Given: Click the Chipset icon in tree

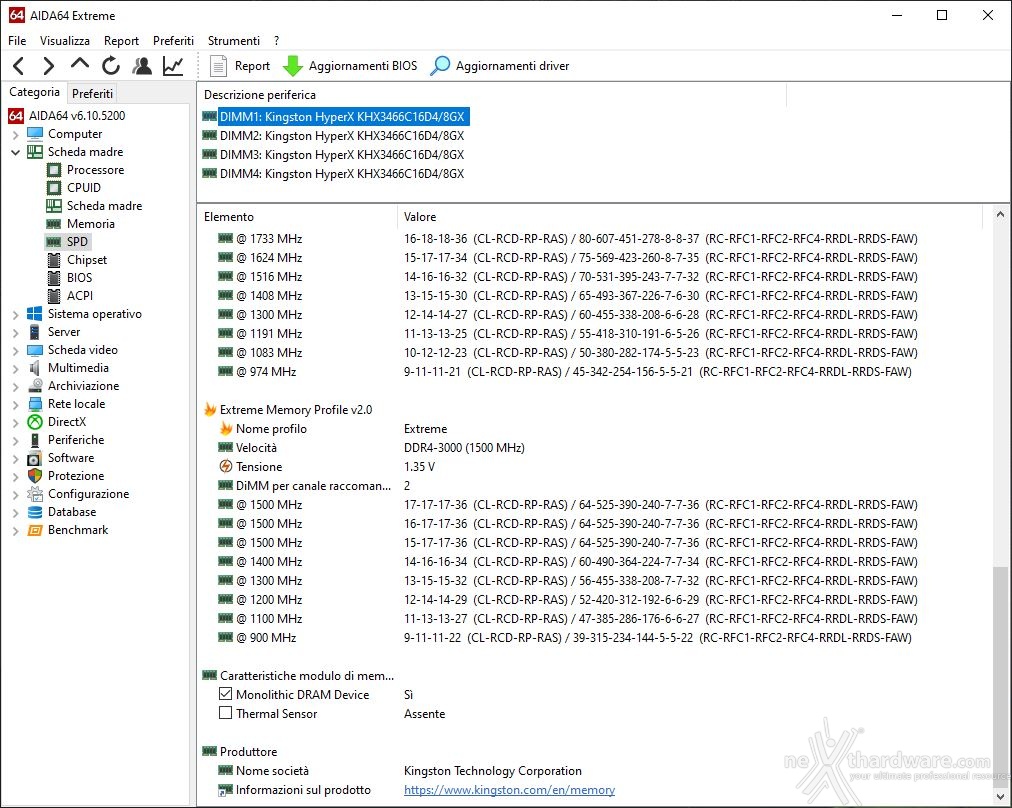Looking at the screenshot, I should click(x=54, y=260).
